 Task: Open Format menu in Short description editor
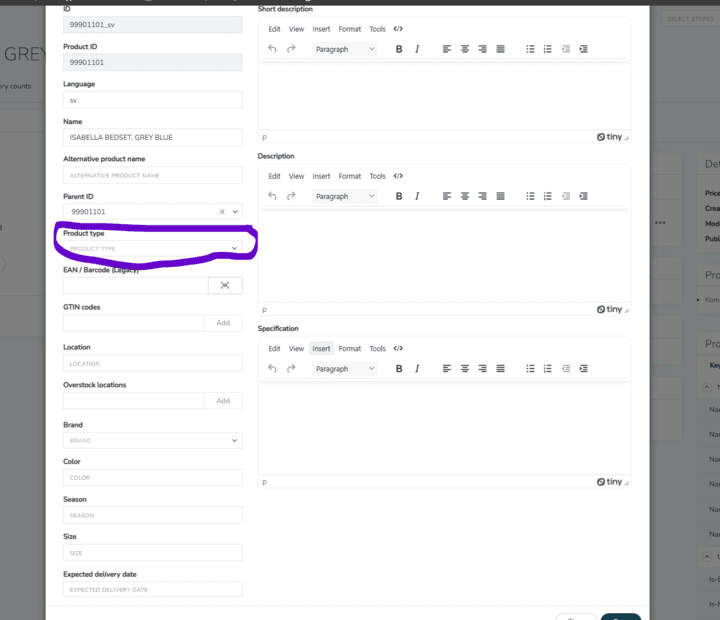(x=349, y=29)
